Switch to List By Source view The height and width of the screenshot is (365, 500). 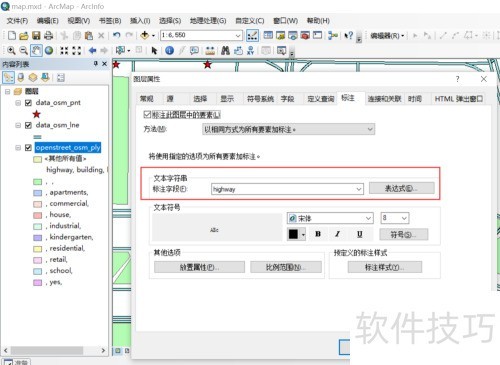[21, 78]
